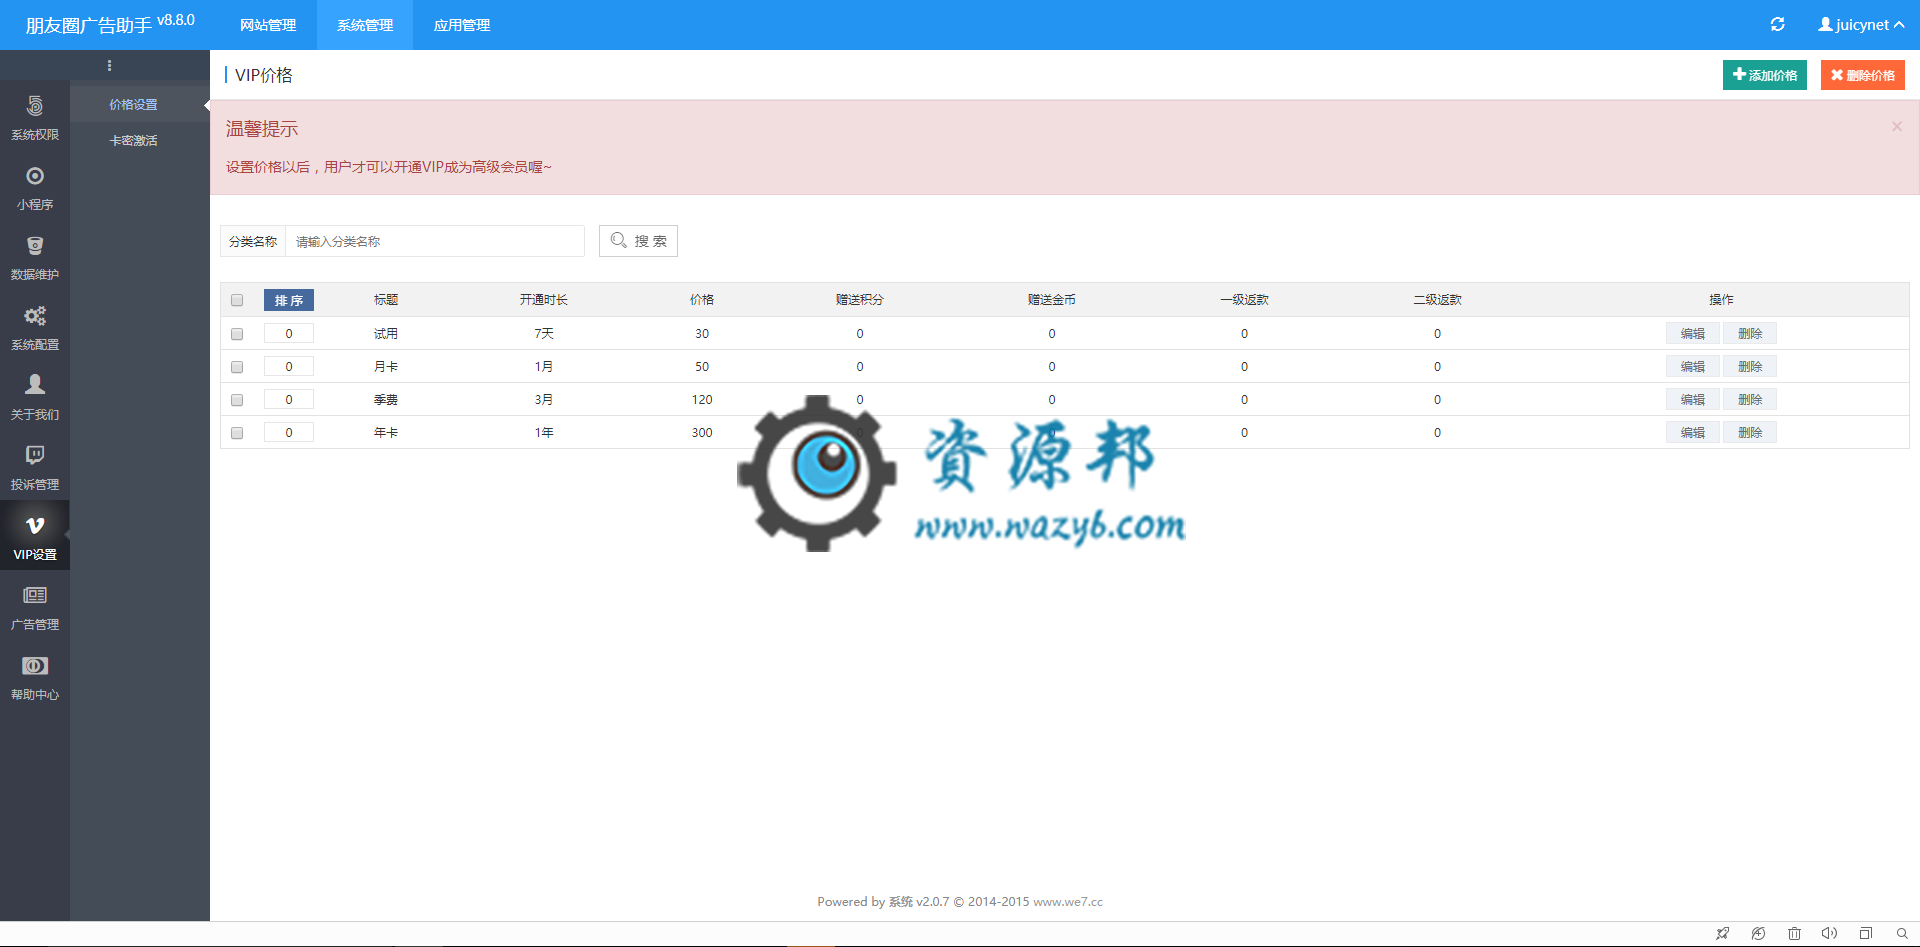Screen dimensions: 1920x947
Task: Click the 一级返款 column header
Action: [x=1244, y=300]
